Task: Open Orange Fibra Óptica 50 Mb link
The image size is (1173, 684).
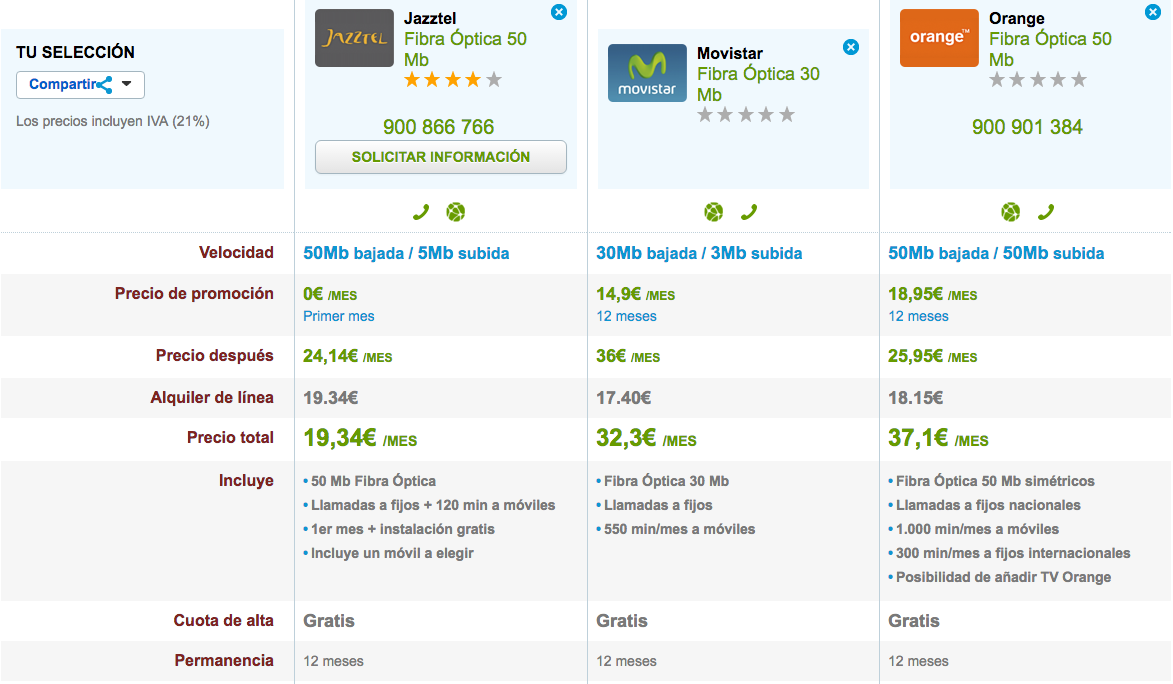Action: 1050,49
